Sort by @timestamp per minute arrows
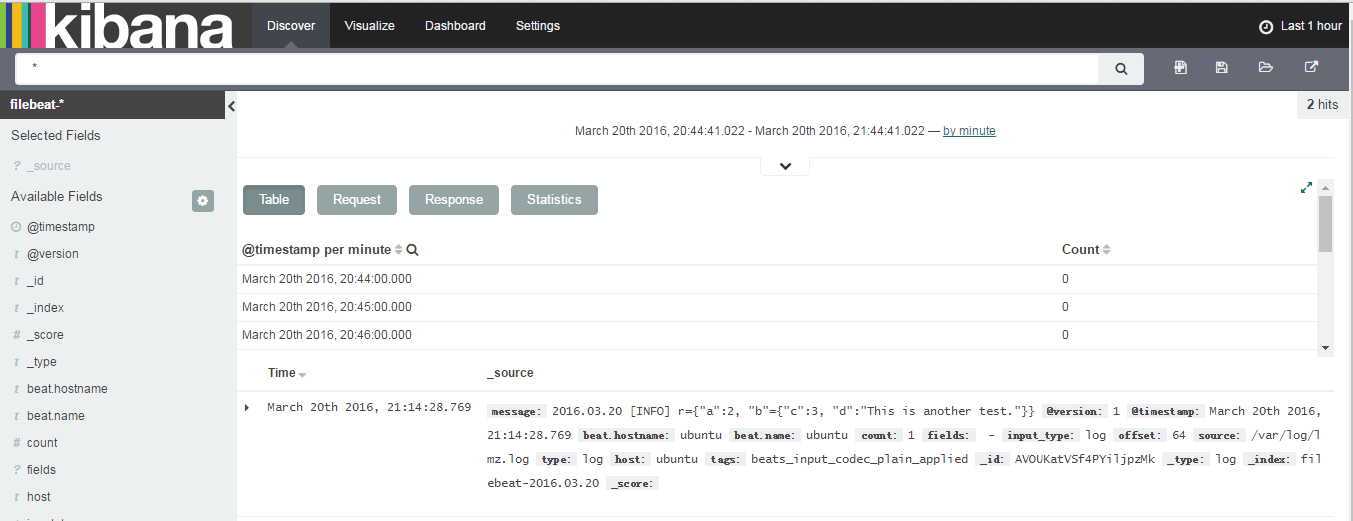This screenshot has height=521, width=1353. 399,250
